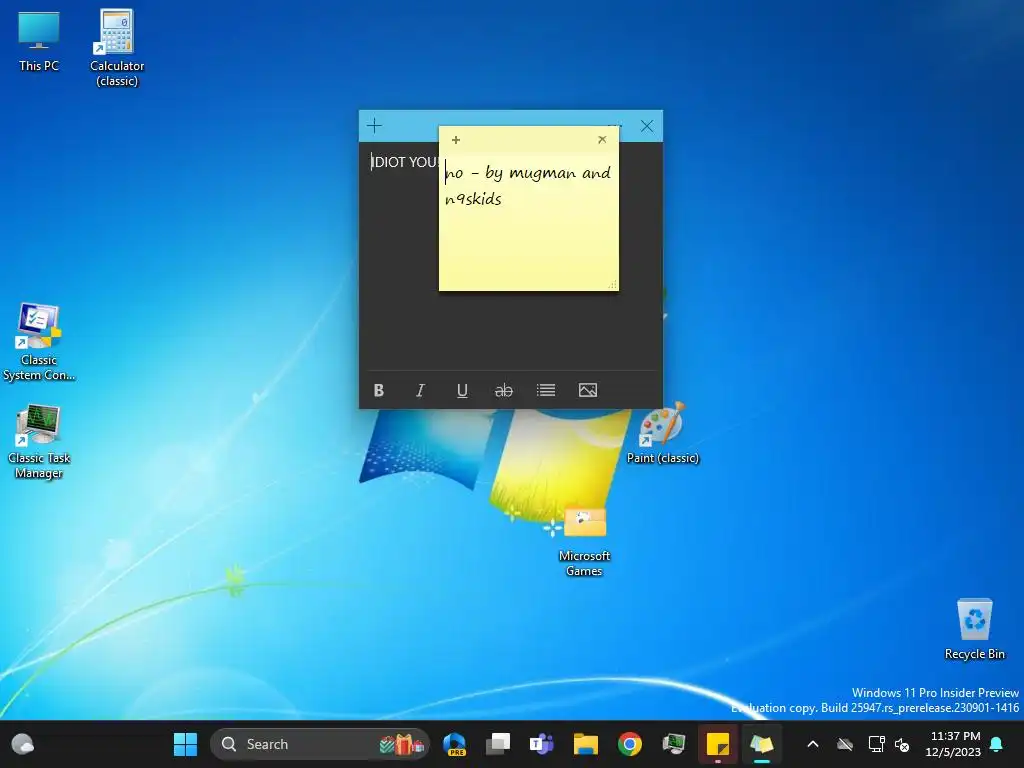This screenshot has width=1024, height=768.
Task: Open Task View from the taskbar
Action: [x=498, y=744]
